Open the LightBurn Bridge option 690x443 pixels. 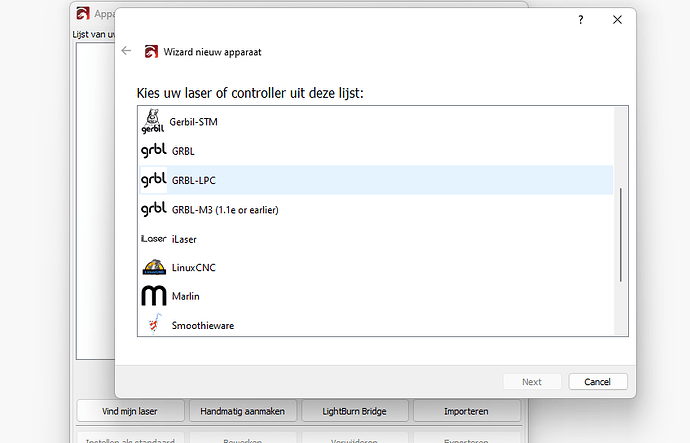[x=354, y=411]
